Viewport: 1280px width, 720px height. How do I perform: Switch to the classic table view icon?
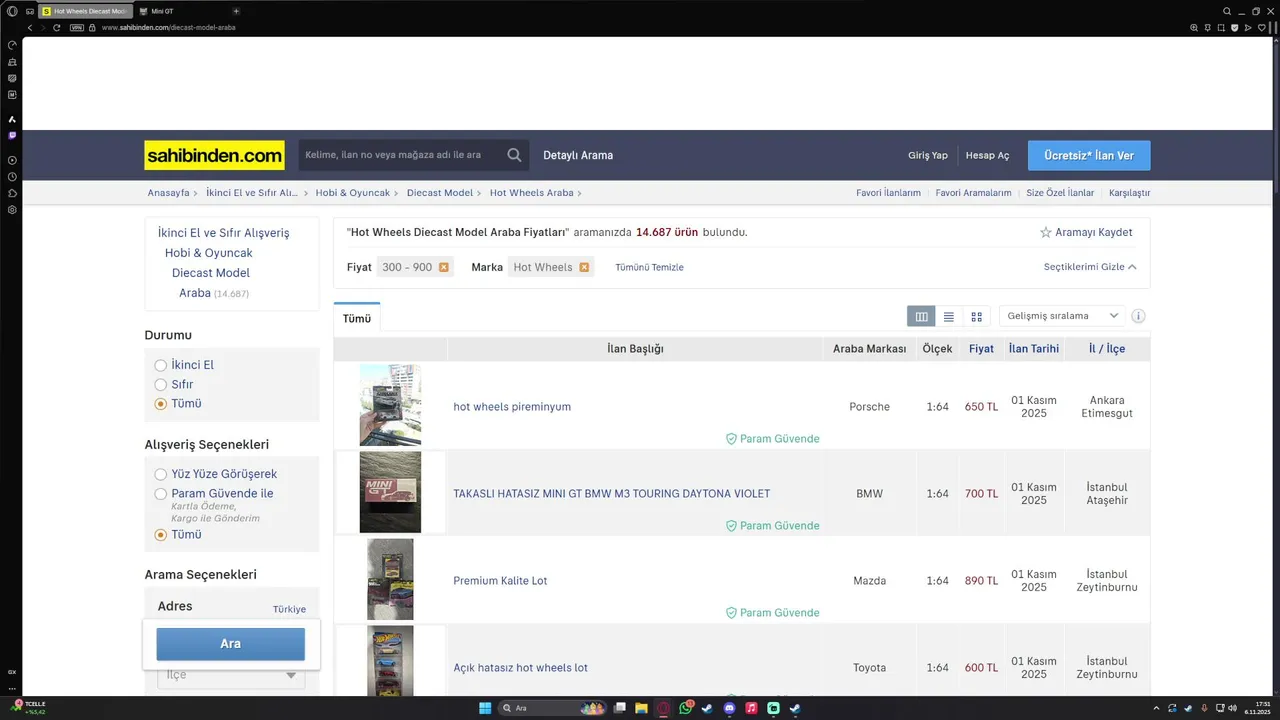921,316
